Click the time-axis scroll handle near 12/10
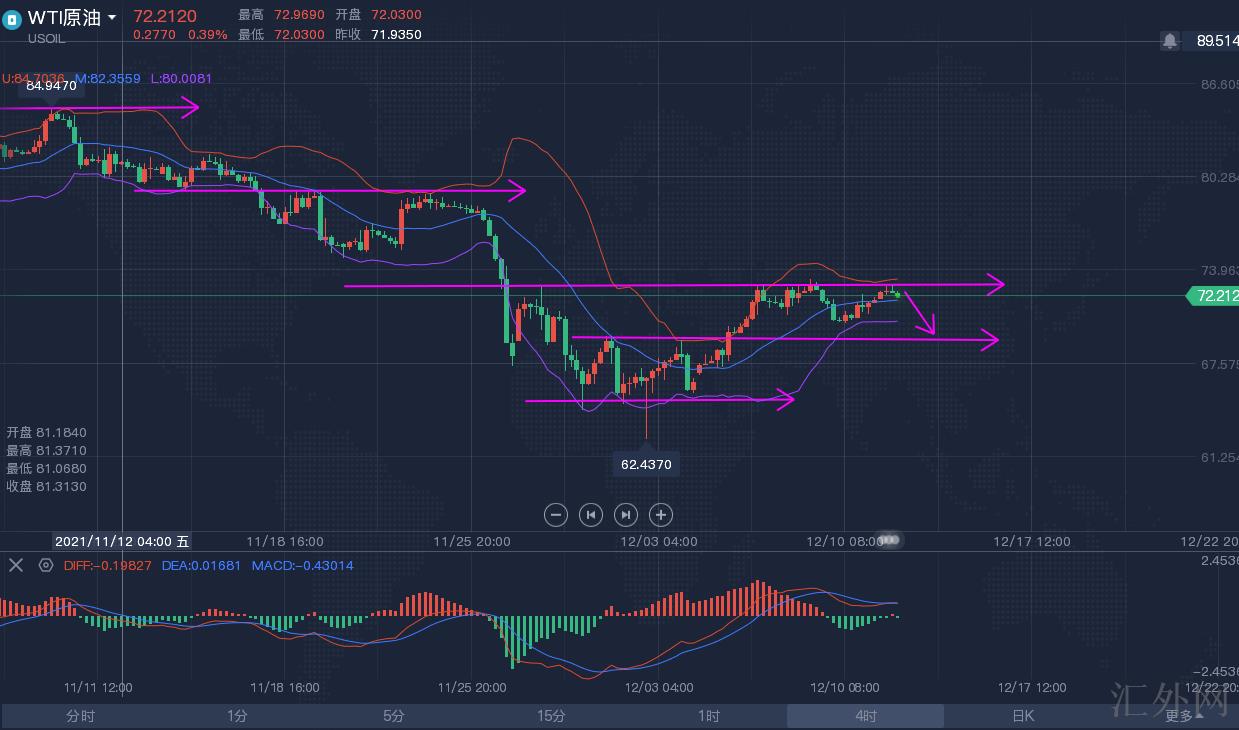This screenshot has height=730, width=1239. tap(889, 540)
